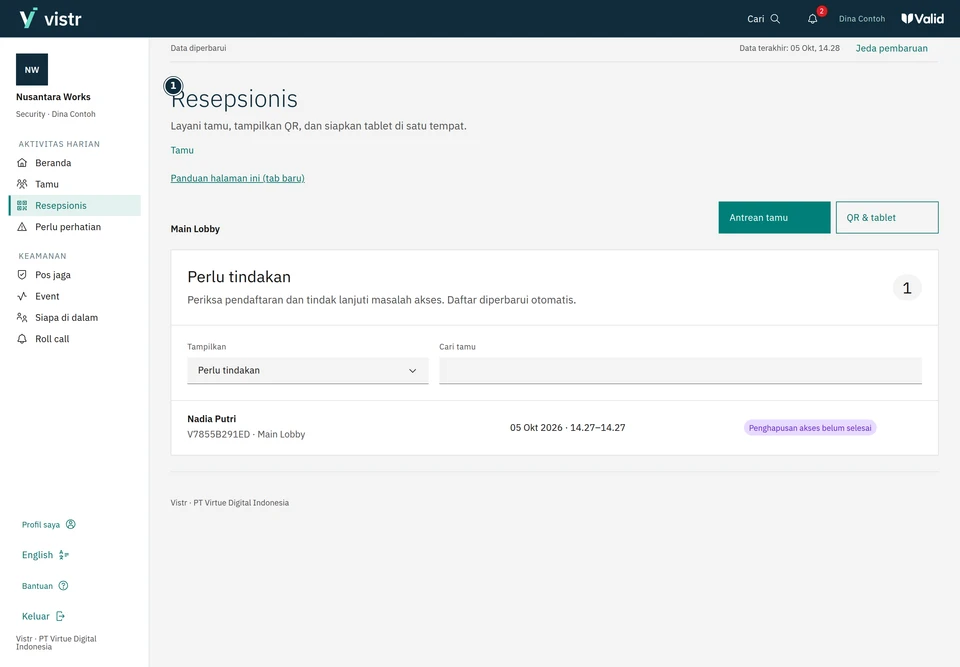This screenshot has height=667, width=960.
Task: Click the English language switch icon
Action: point(64,555)
